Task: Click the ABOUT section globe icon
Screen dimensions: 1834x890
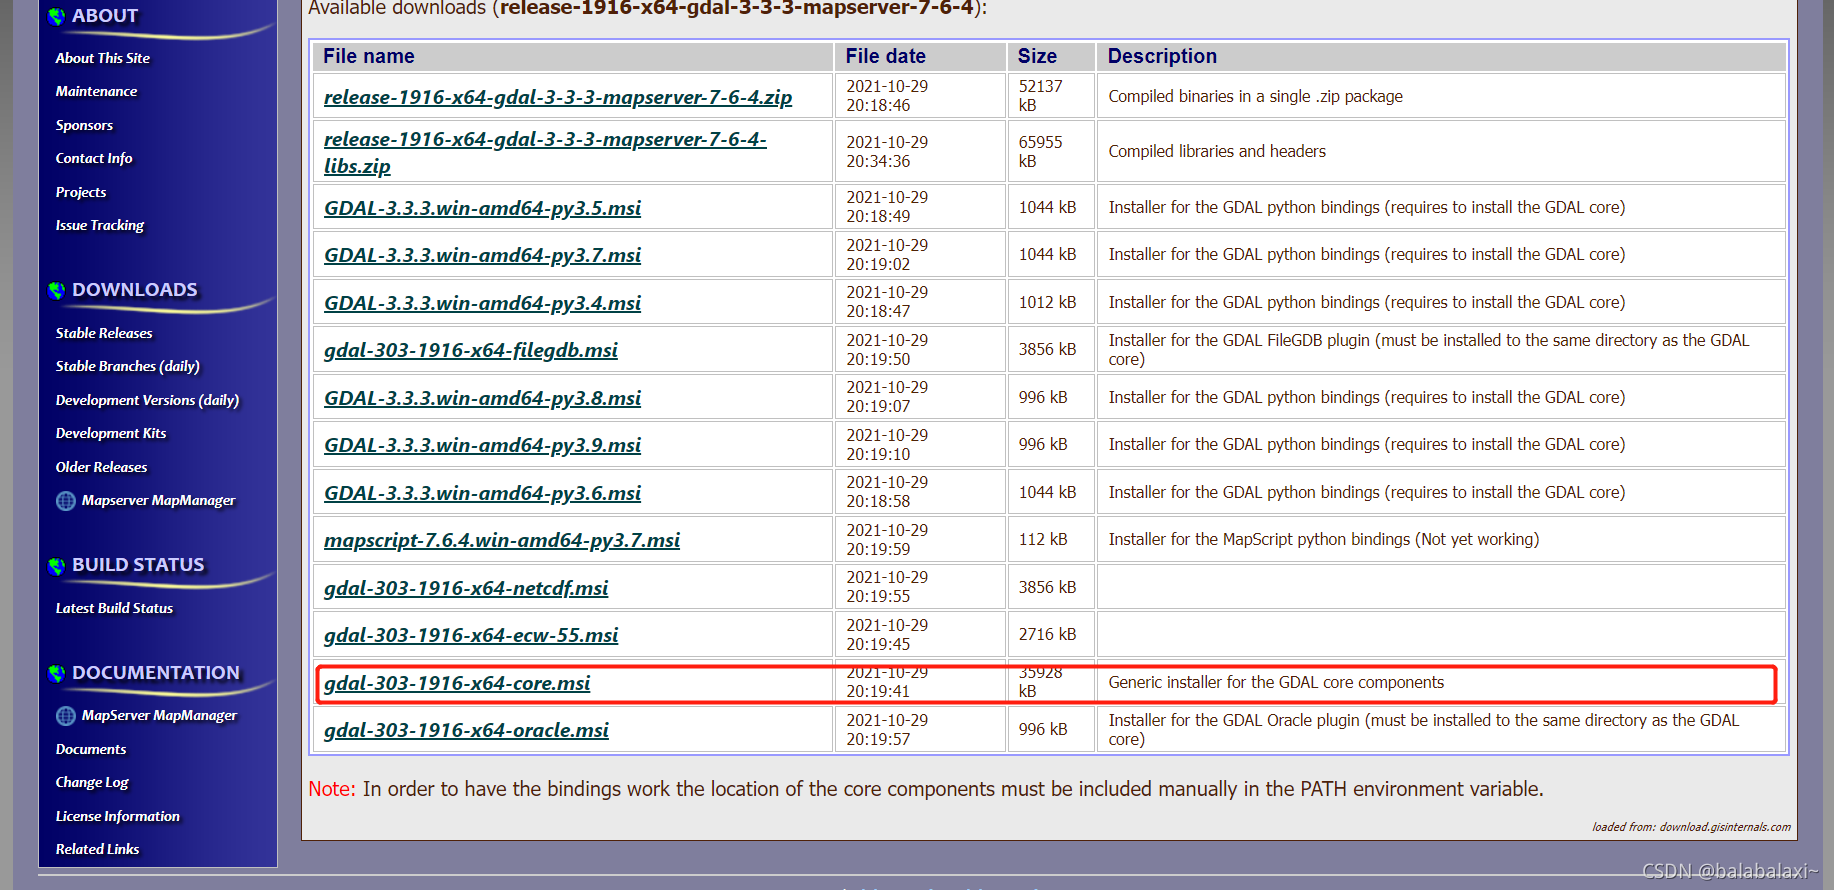Action: click(x=57, y=16)
